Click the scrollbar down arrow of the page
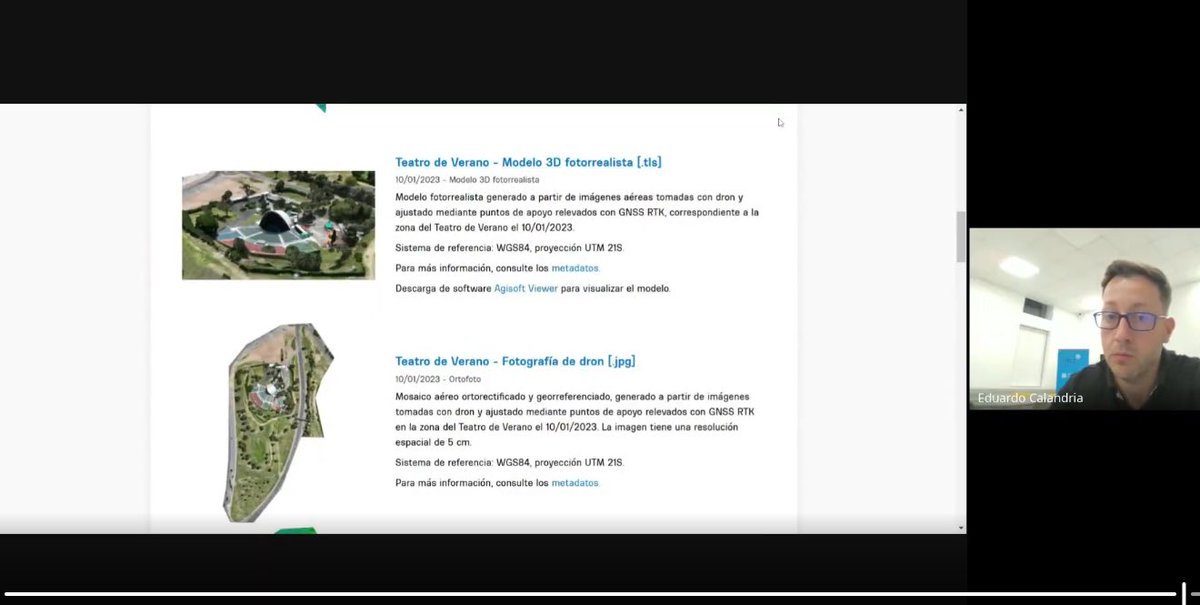The image size is (1200, 605). coord(961,527)
